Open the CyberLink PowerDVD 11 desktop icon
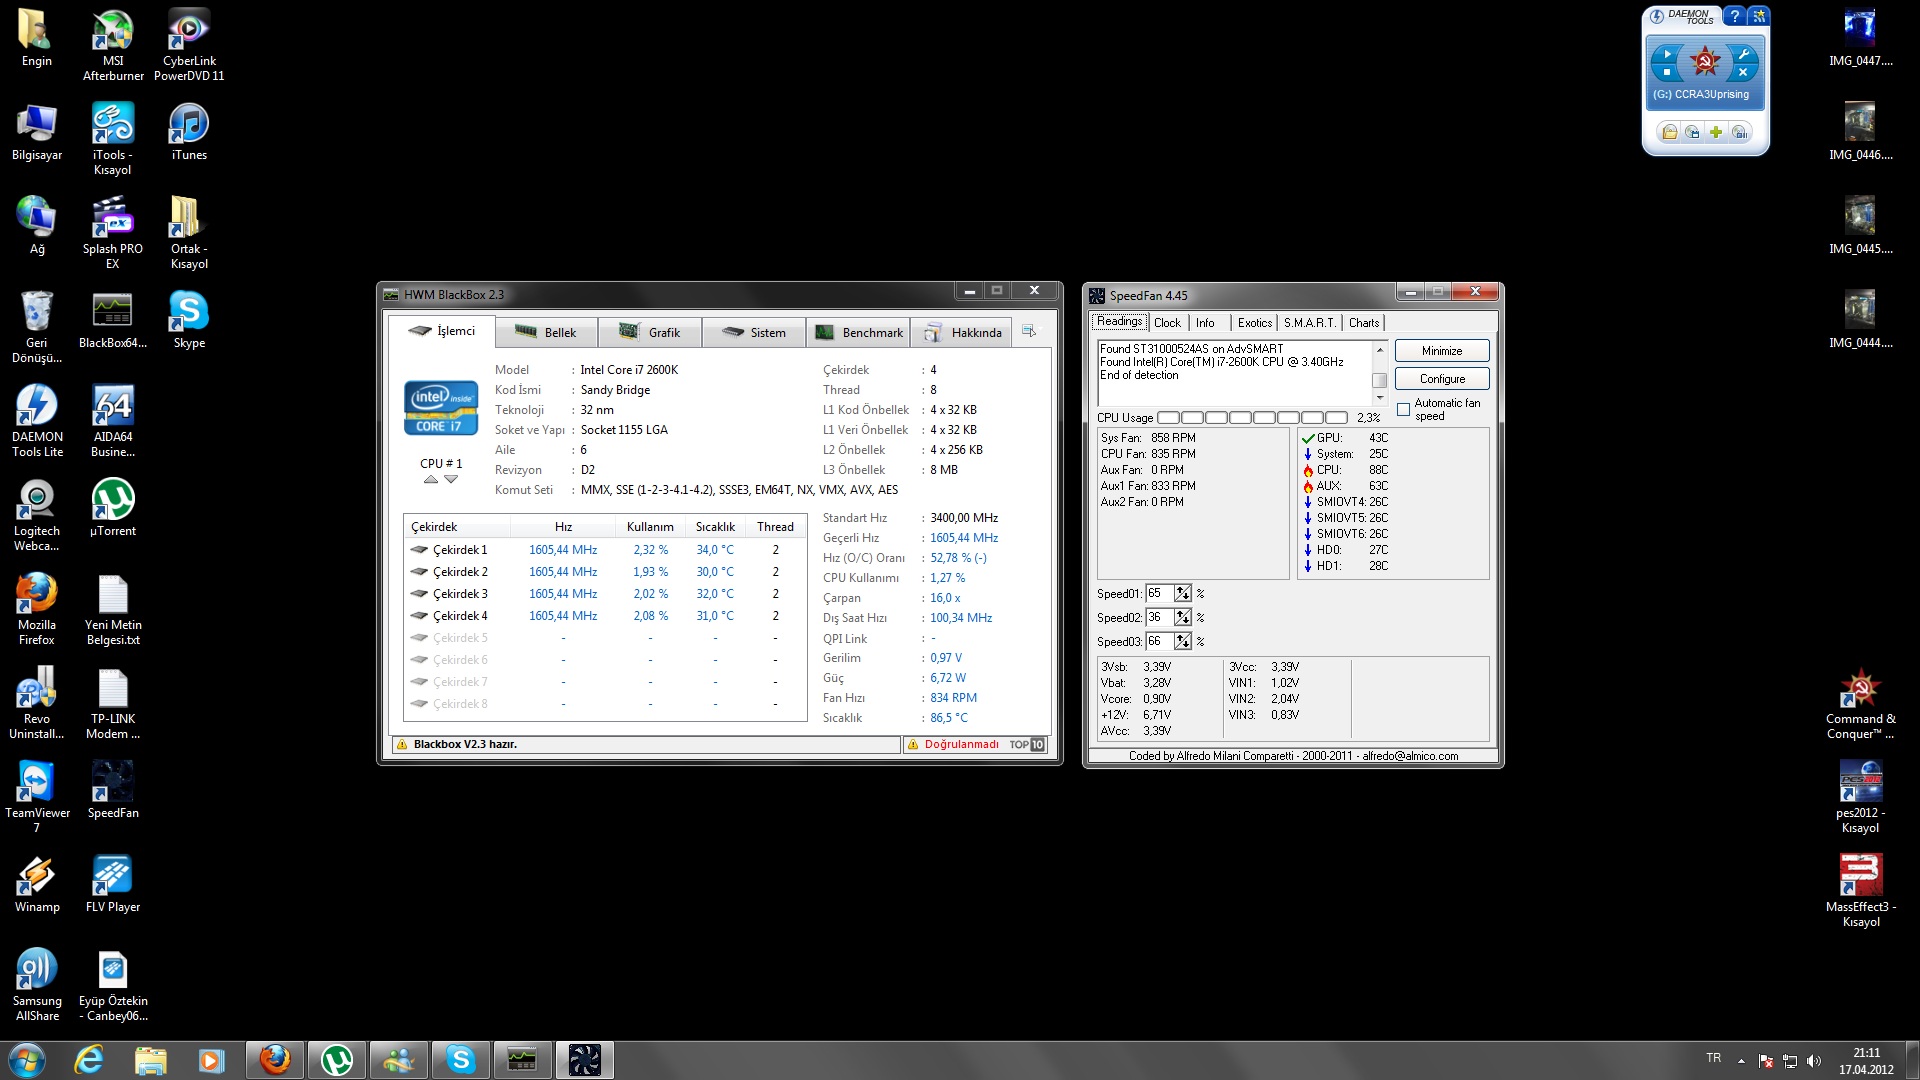 pyautogui.click(x=189, y=46)
